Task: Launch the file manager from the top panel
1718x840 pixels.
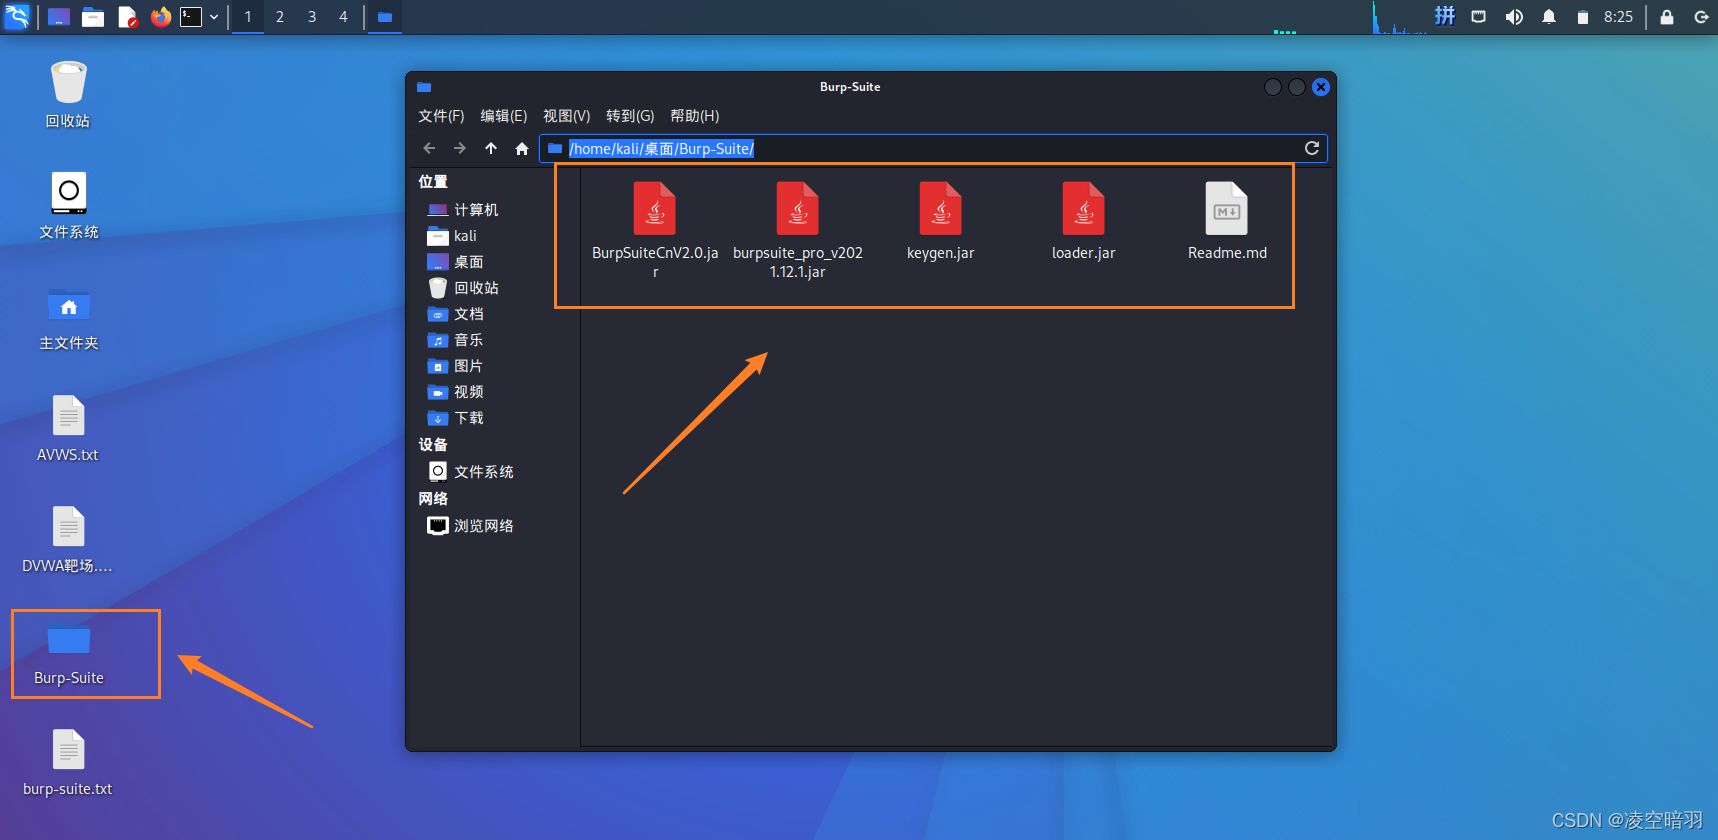Action: click(x=93, y=17)
